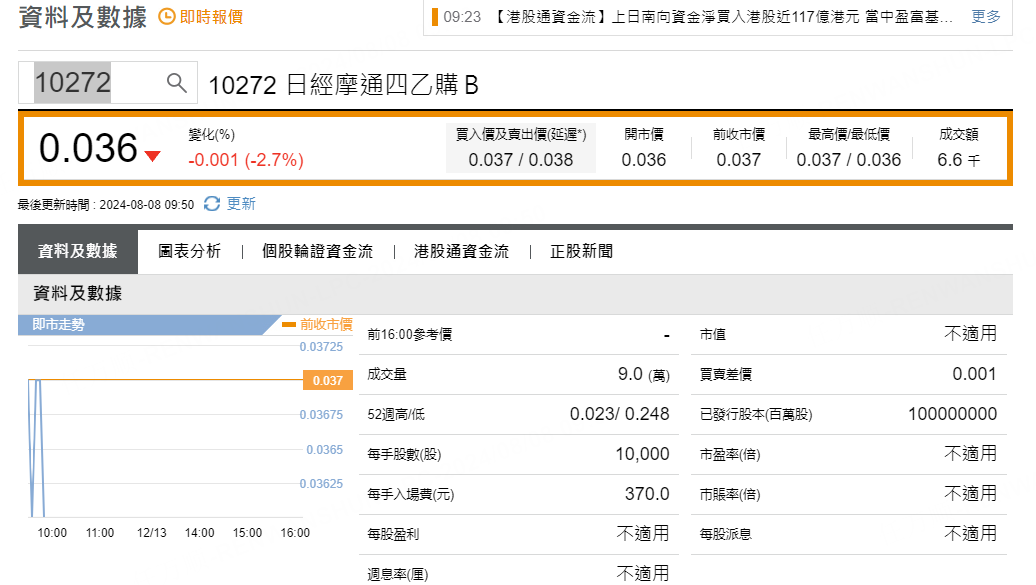Click the 0.03725 chart axis label
Viewport: 1036px width, 585px height.
321,346
